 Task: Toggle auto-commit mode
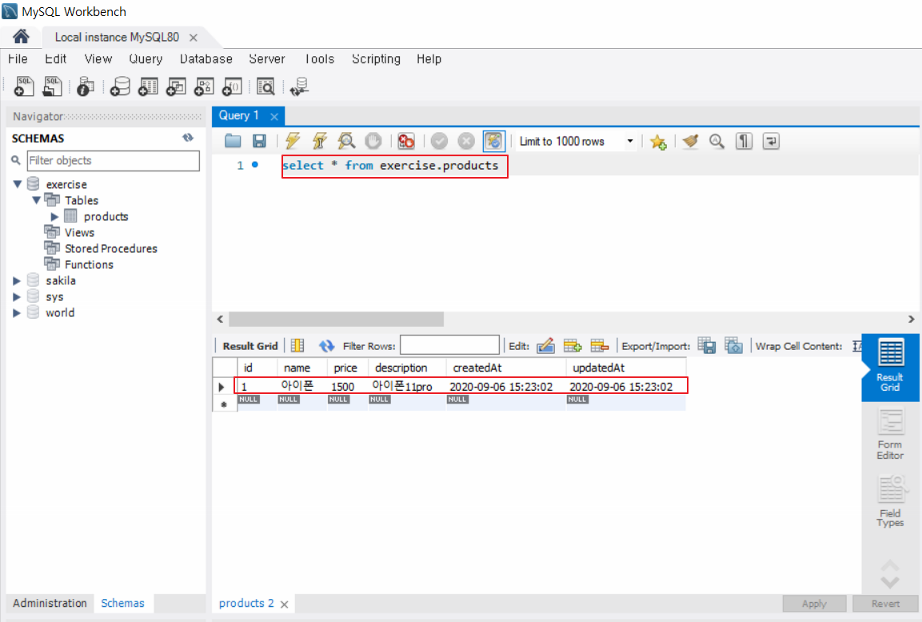point(493,141)
